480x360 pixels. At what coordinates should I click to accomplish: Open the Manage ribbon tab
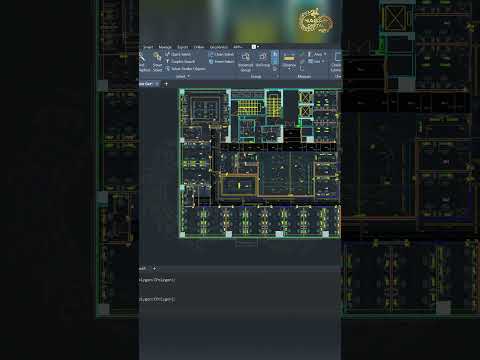pos(165,47)
